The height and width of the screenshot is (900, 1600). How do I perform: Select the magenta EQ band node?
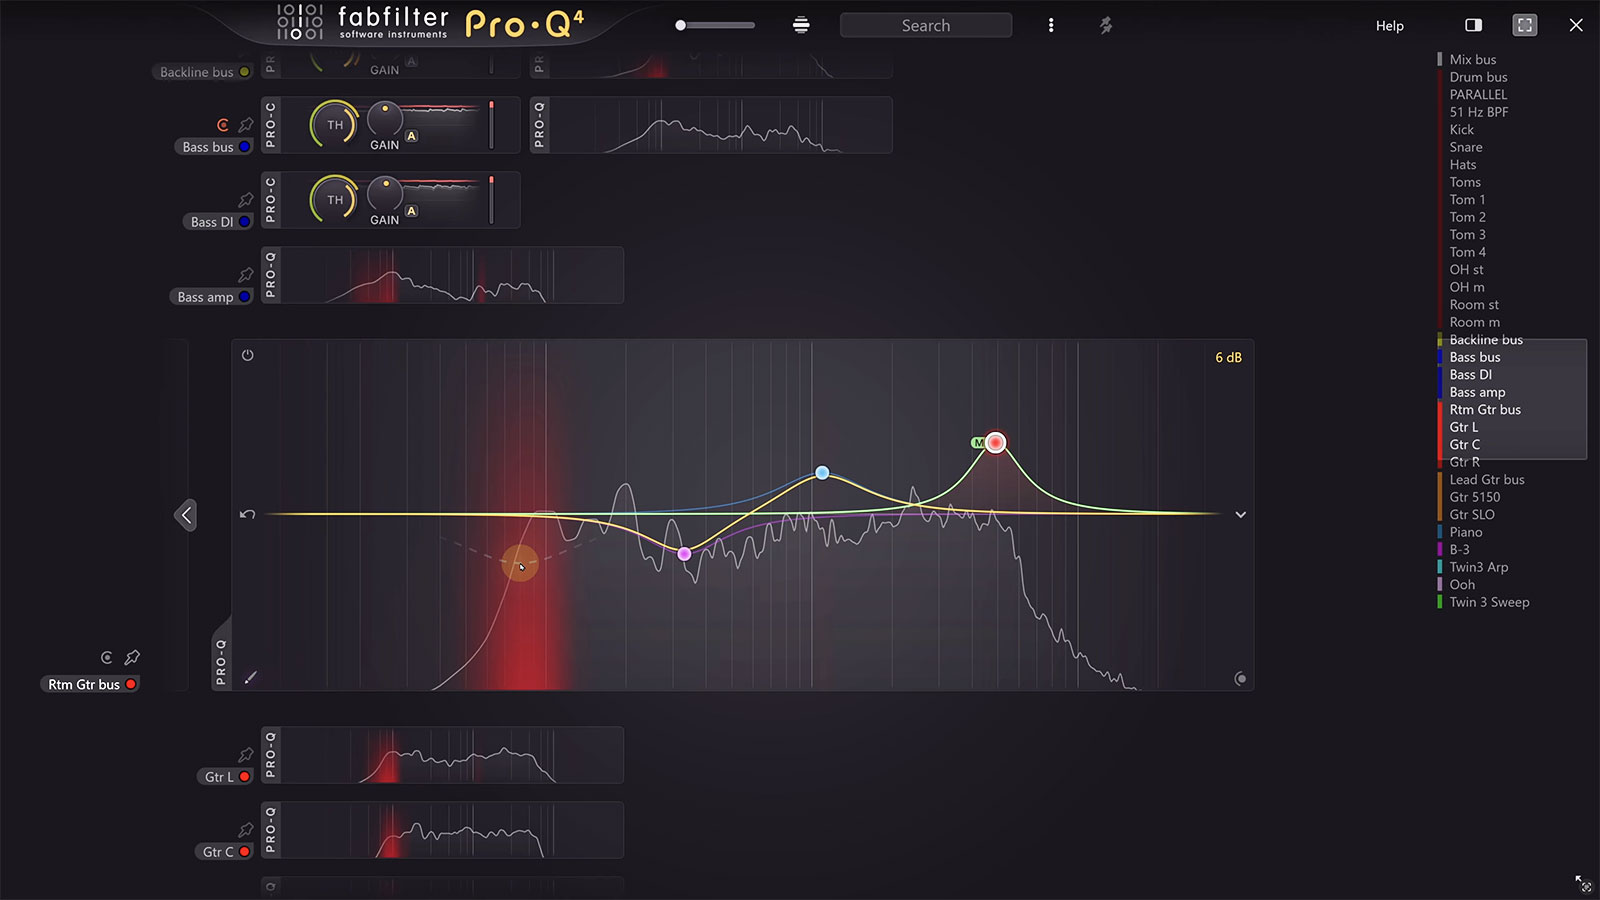[684, 553]
